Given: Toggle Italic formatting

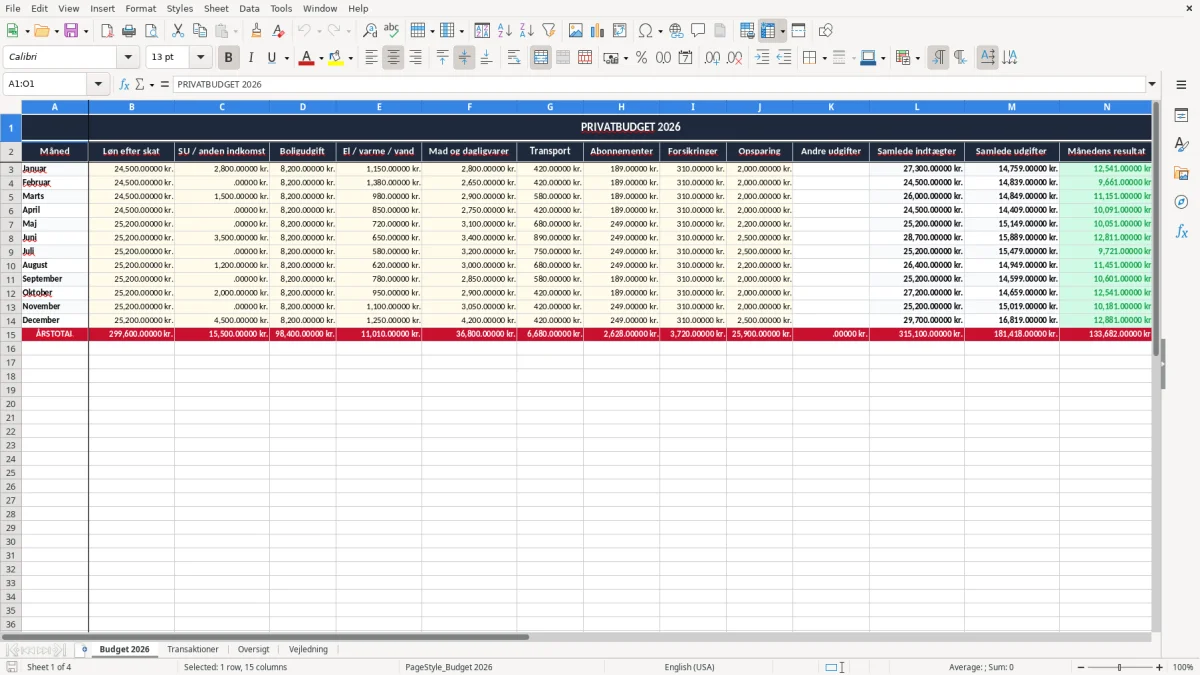Looking at the screenshot, I should pos(250,58).
